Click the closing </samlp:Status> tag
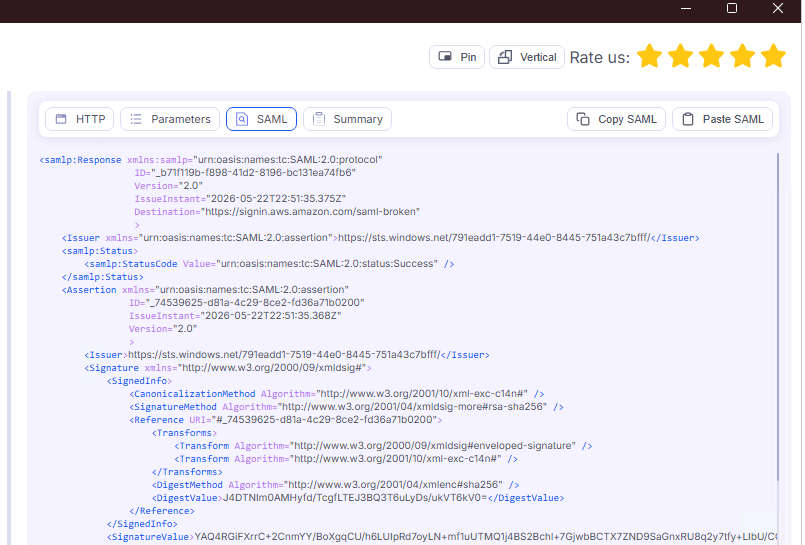Screen dimensions: 805x545 (x=103, y=277)
